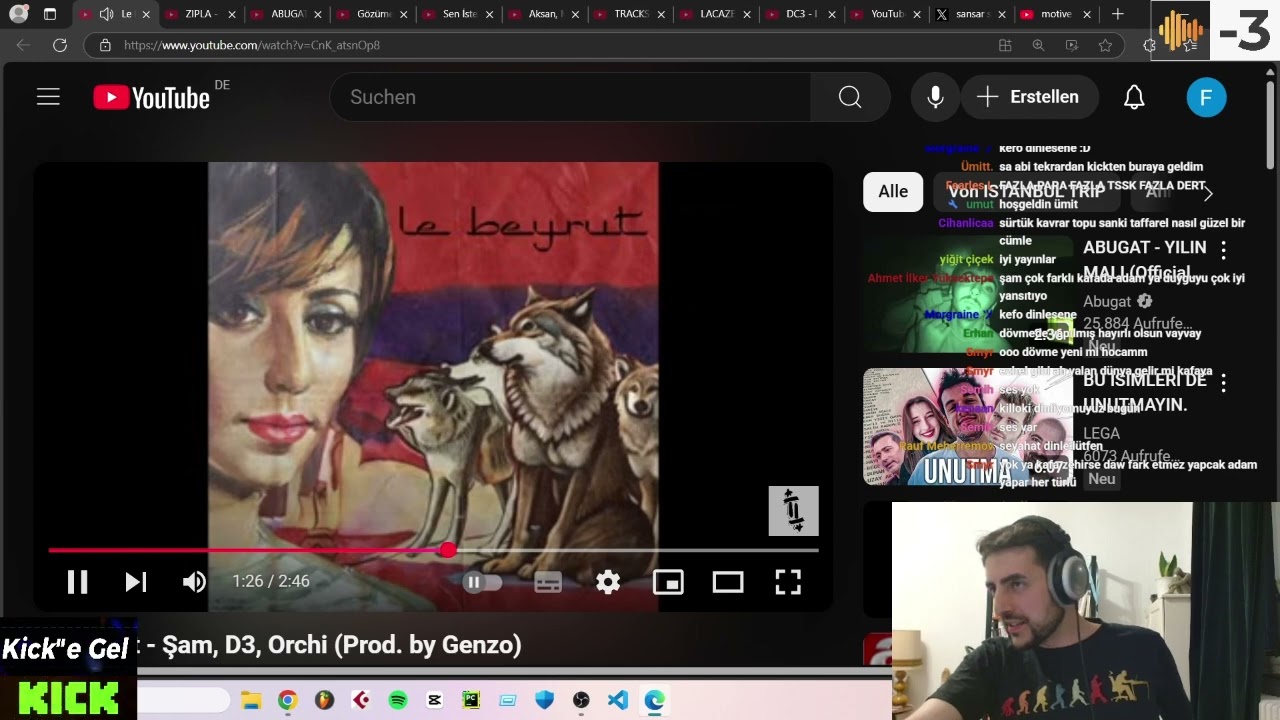Mute the playing tab speaker icon

click(x=106, y=14)
